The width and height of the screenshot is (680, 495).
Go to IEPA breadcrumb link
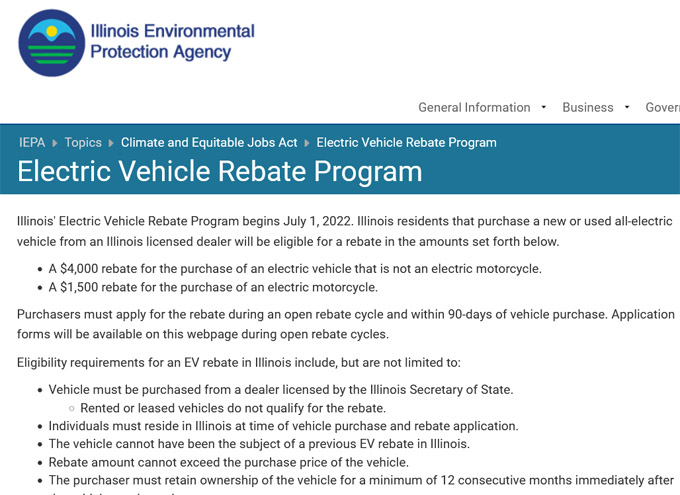click(x=32, y=142)
